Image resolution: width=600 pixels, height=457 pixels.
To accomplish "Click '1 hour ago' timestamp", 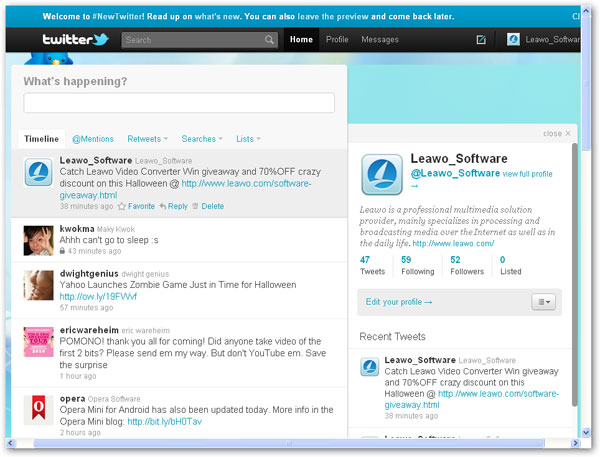I will tap(78, 376).
